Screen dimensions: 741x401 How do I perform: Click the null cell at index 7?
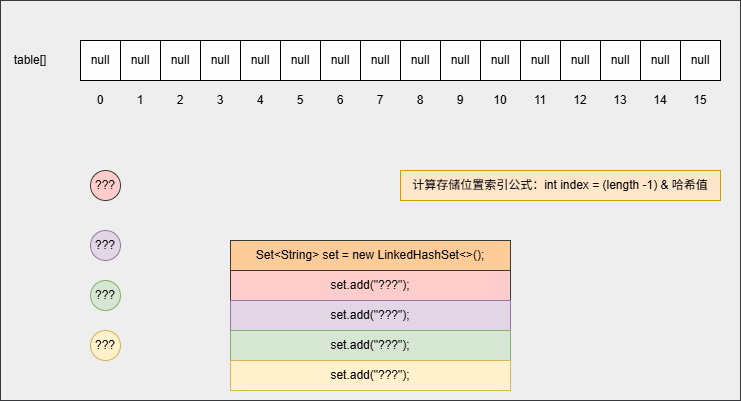point(380,60)
